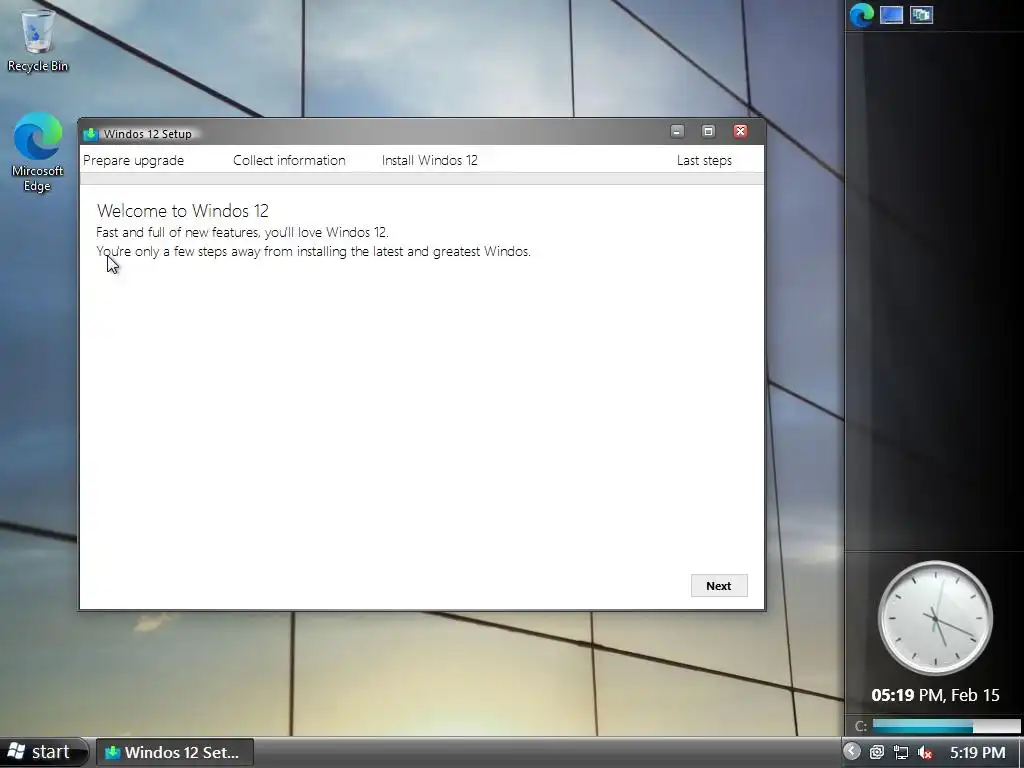Click the Windos 12 Setup title bar icon
This screenshot has width=1024, height=768.
(91, 134)
